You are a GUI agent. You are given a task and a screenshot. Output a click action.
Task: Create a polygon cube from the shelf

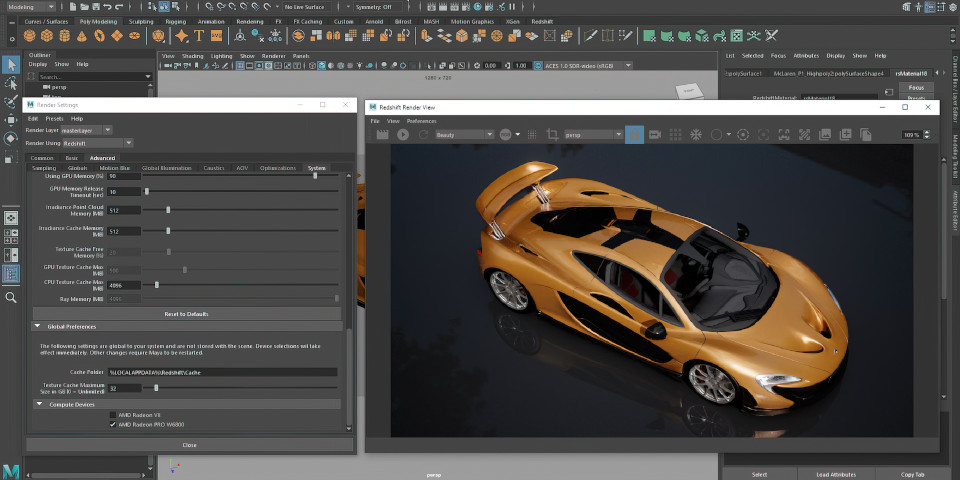tap(47, 36)
